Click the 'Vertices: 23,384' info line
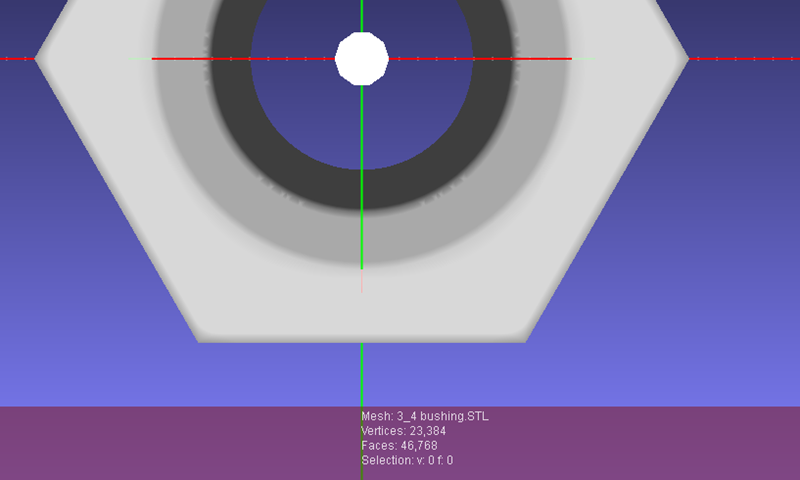The width and height of the screenshot is (800, 480). pyautogui.click(x=404, y=431)
